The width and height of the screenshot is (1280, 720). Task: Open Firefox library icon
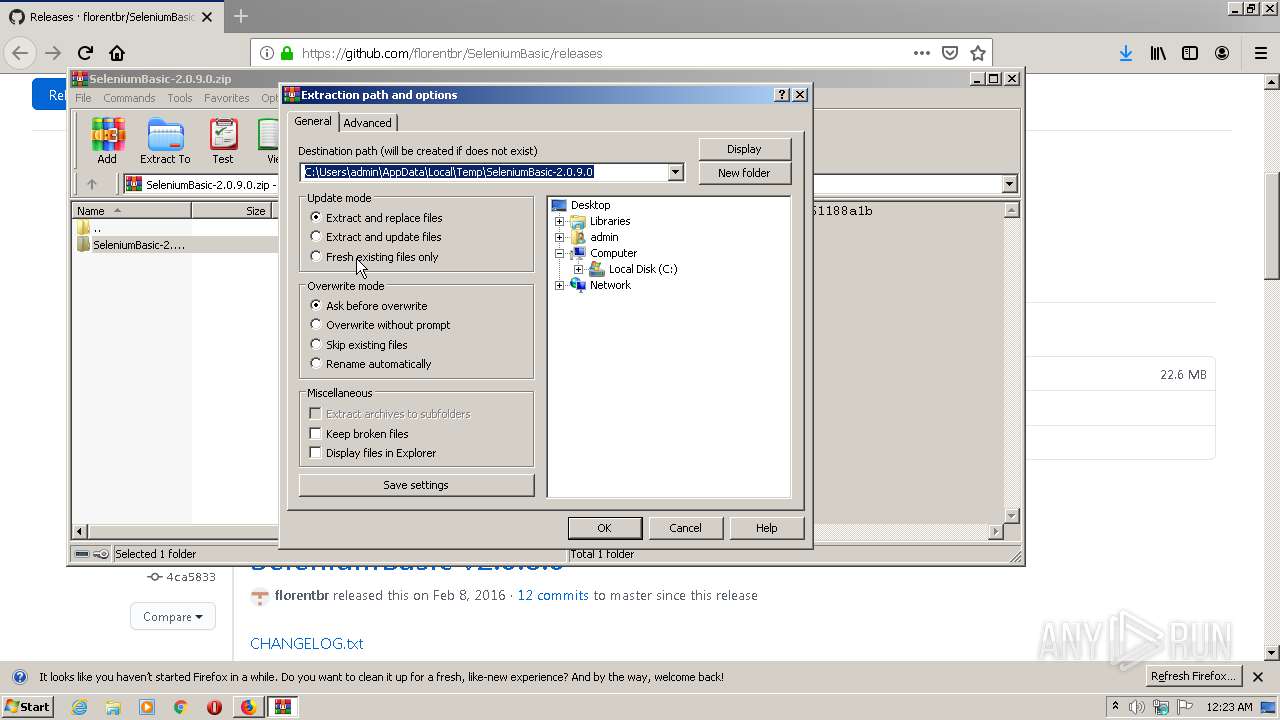[1158, 53]
